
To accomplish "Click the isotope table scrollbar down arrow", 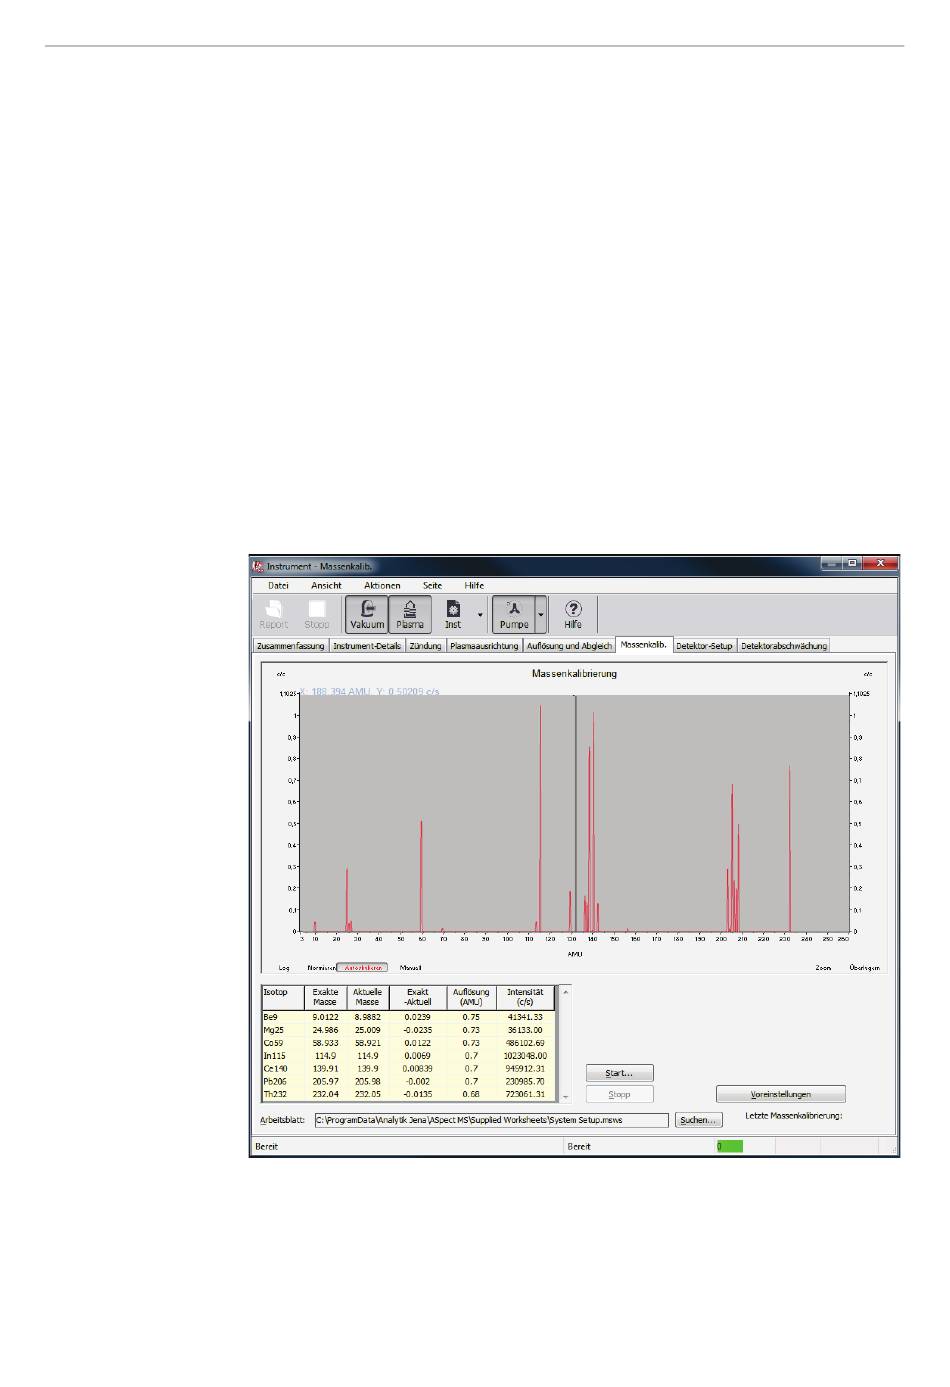I will click(565, 1095).
